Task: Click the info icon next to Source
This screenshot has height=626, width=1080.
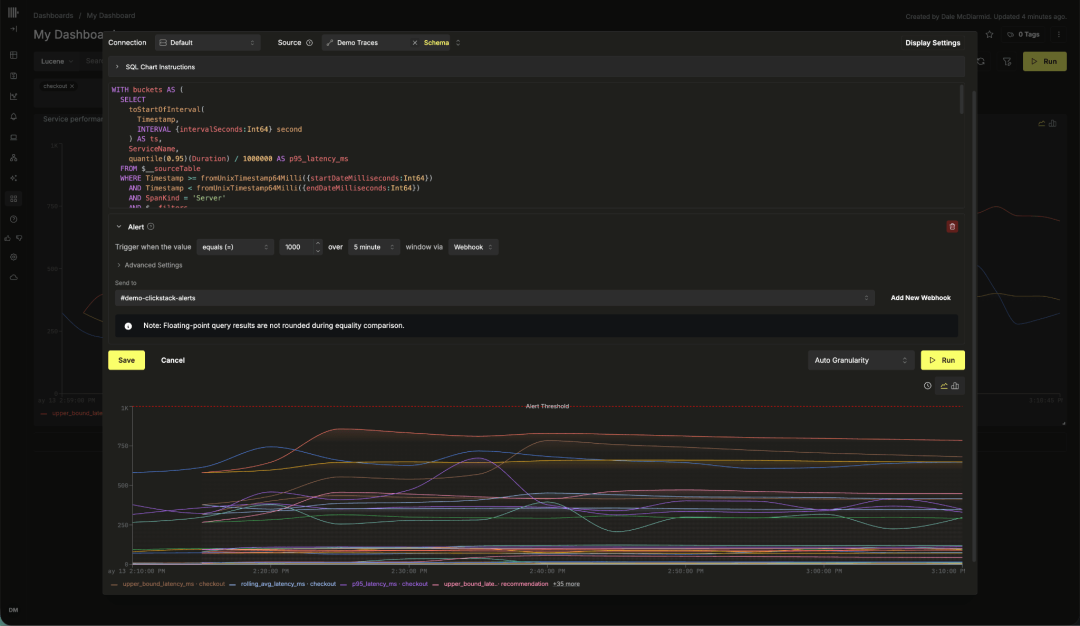Action: (x=309, y=43)
